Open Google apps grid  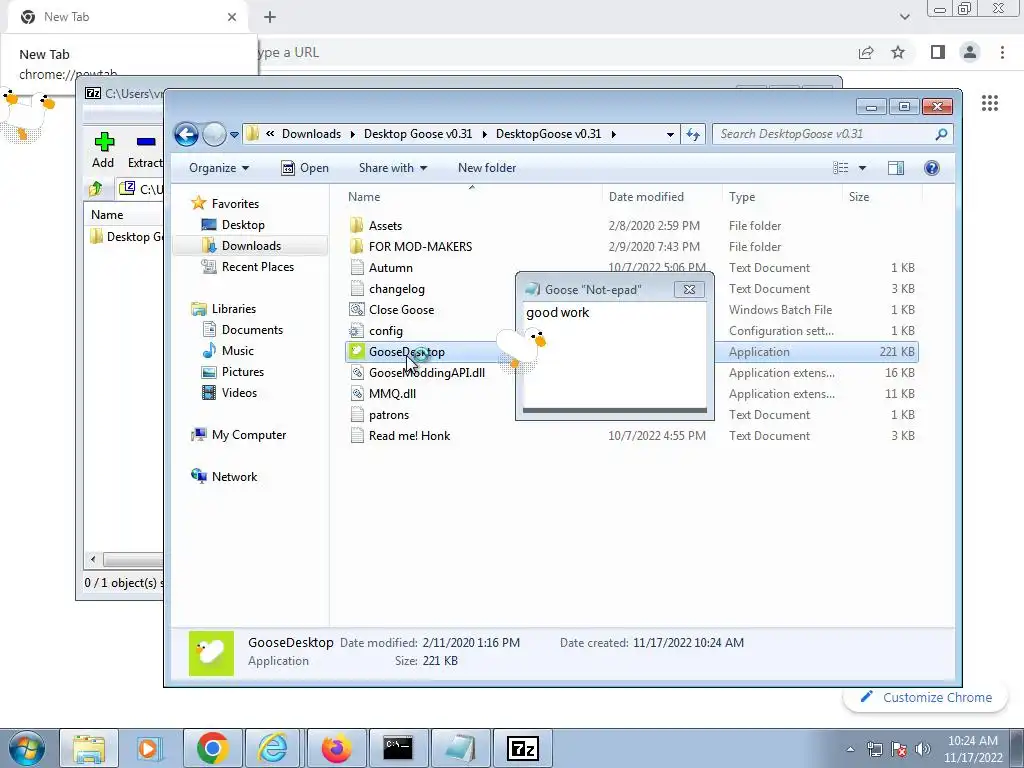coord(990,103)
